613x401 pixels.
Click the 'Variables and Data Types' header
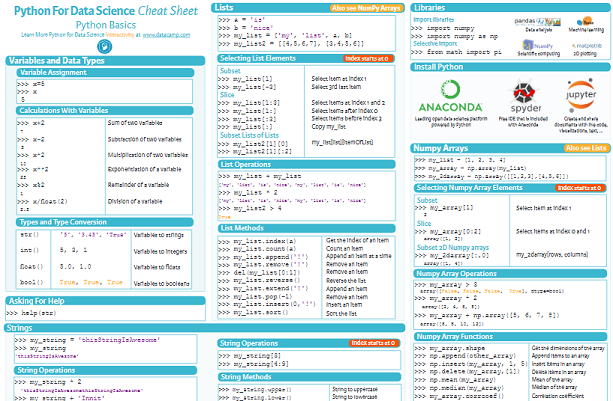pyautogui.click(x=105, y=61)
